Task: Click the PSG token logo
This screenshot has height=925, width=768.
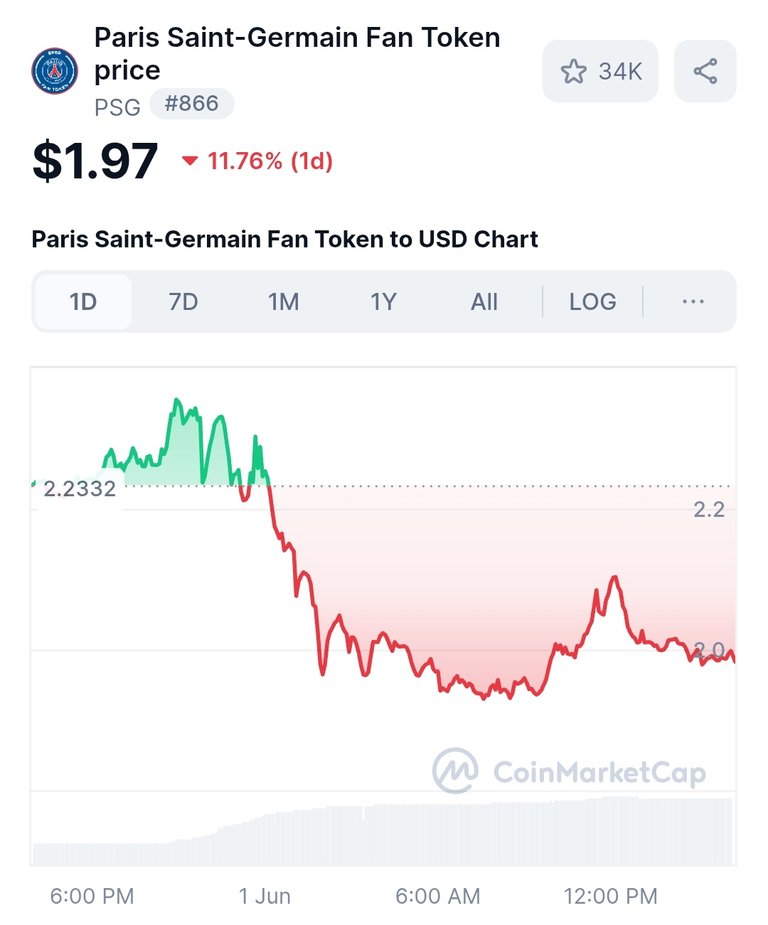Action: 54,71
